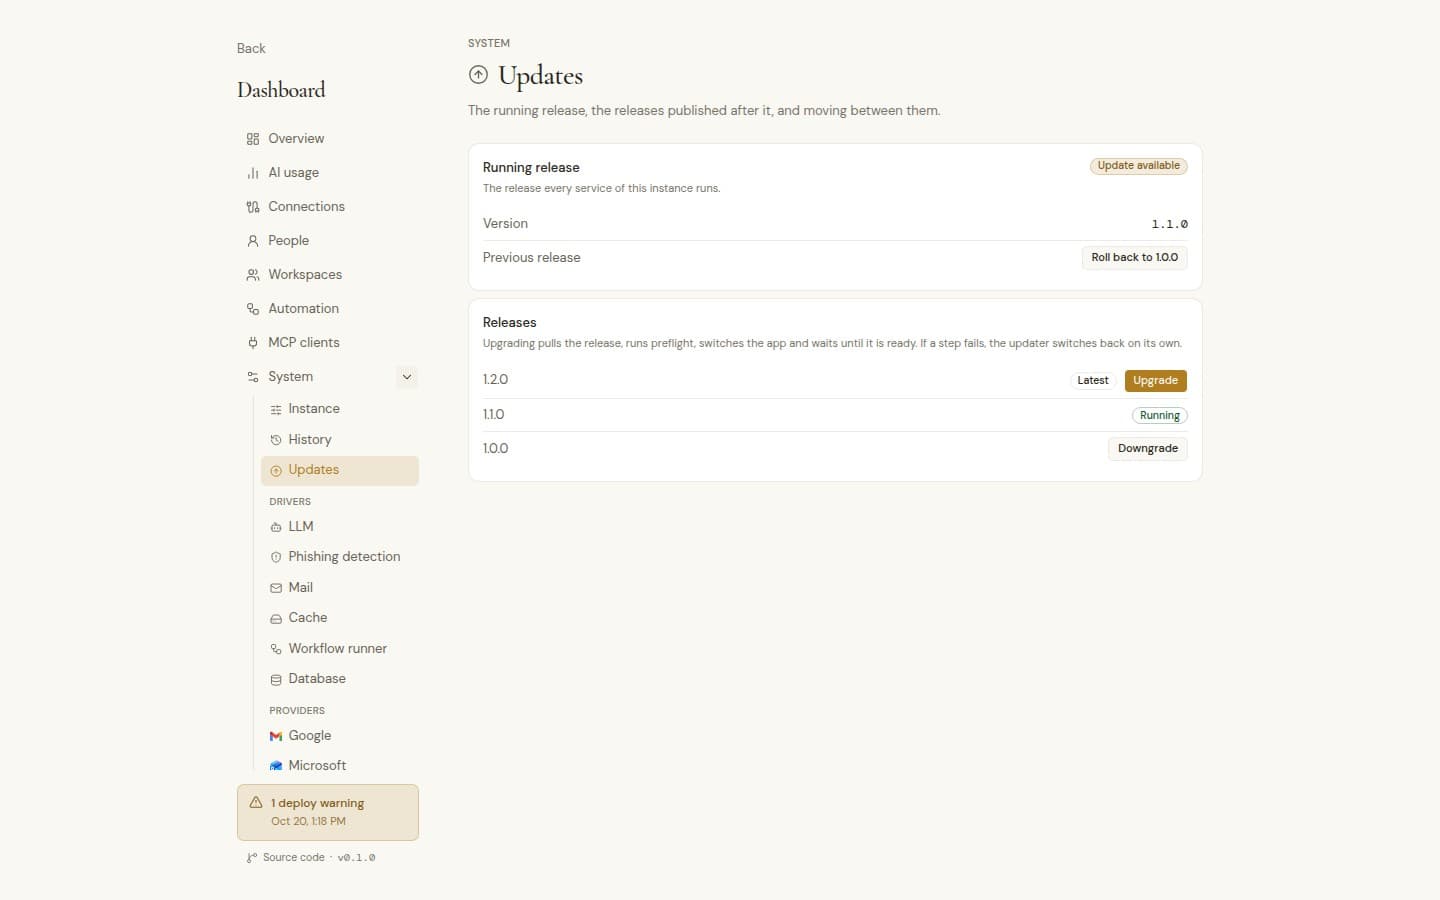Click the deploy warning triangle icon
This screenshot has height=900, width=1440.
[256, 802]
